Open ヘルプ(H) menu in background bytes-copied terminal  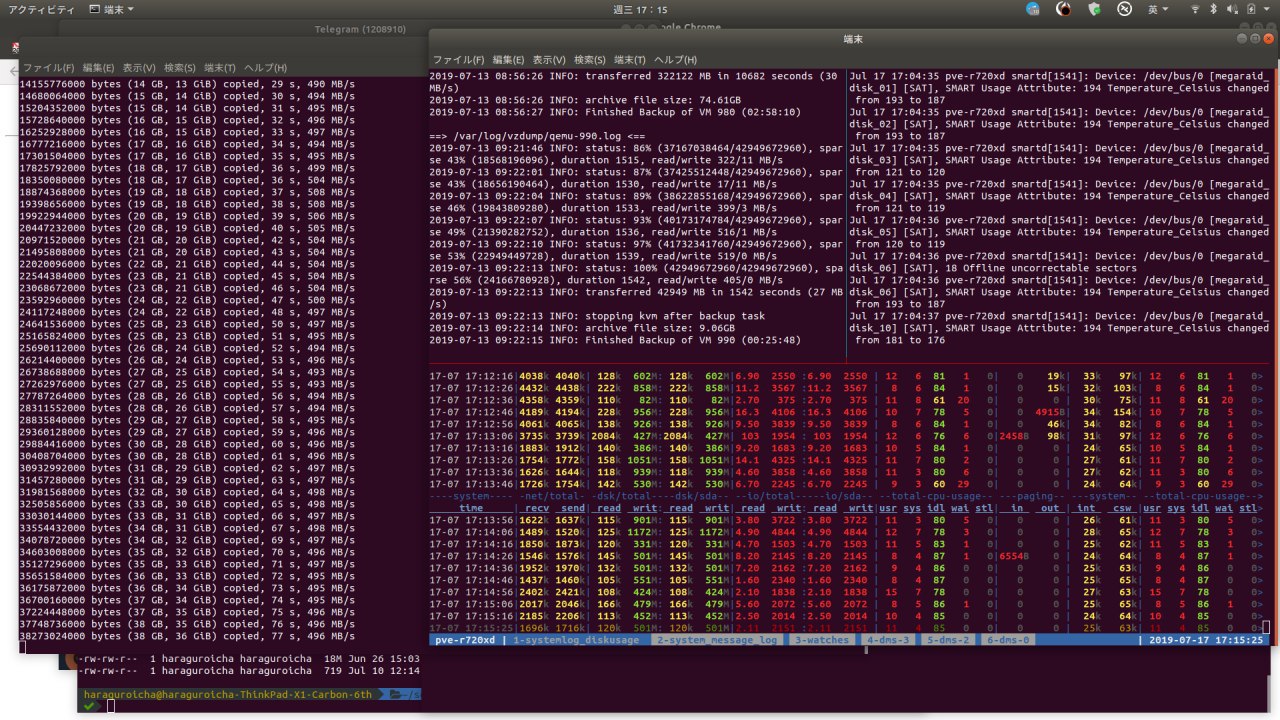tap(265, 67)
